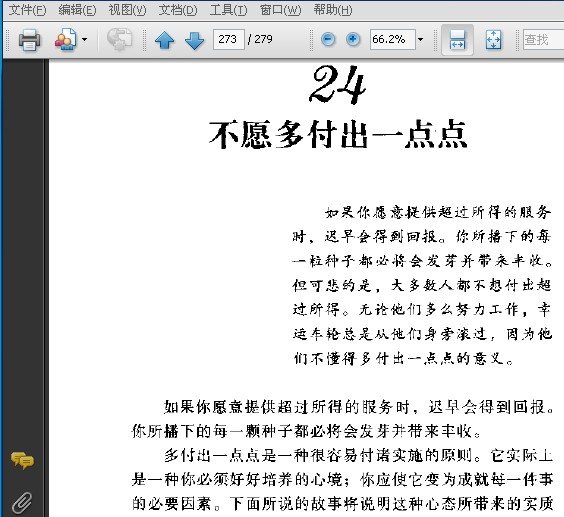Viewport: 564px width, 517px height.
Task: Click the collaborate people-and-document icon
Action: pyautogui.click(x=65, y=39)
